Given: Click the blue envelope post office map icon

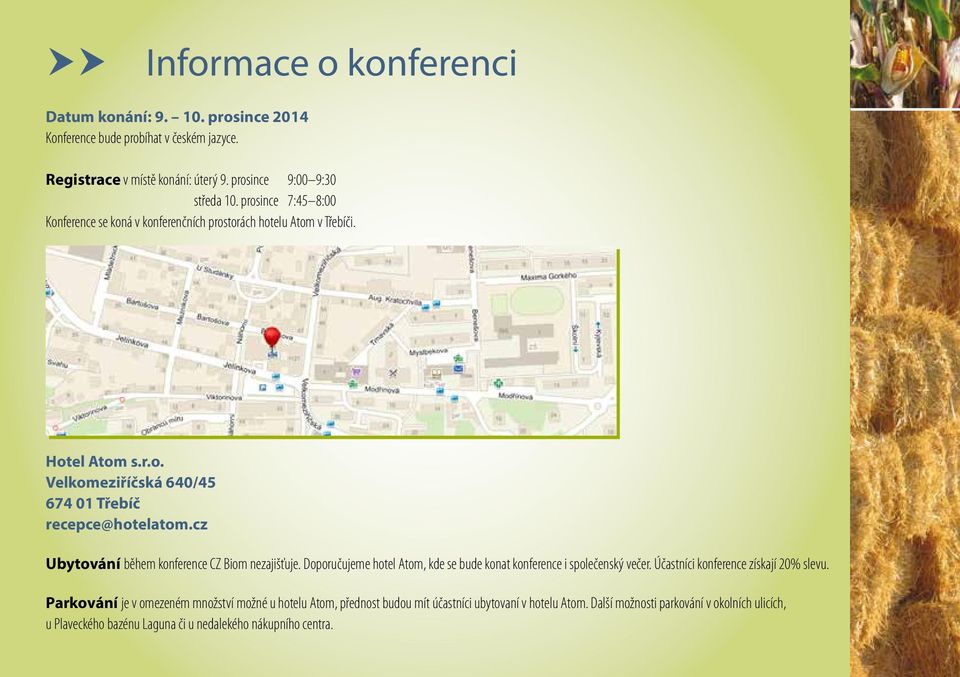Looking at the screenshot, I should click(459, 368).
